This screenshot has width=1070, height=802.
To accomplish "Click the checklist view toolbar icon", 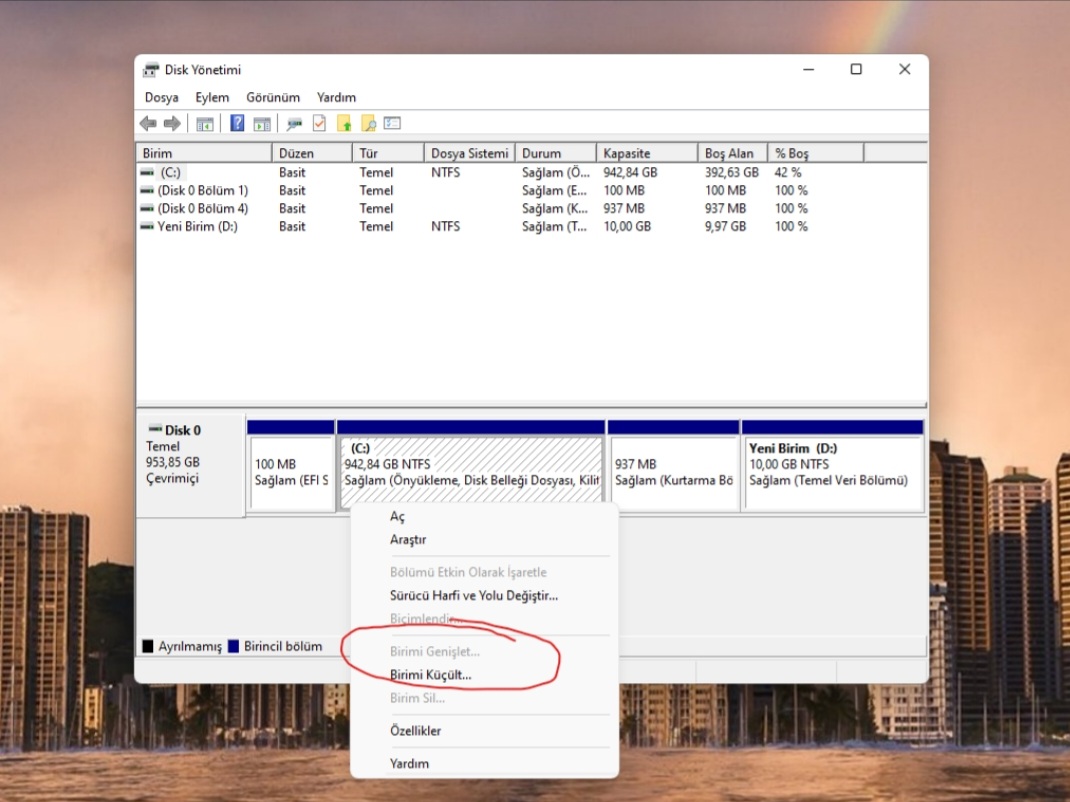I will click(x=392, y=124).
